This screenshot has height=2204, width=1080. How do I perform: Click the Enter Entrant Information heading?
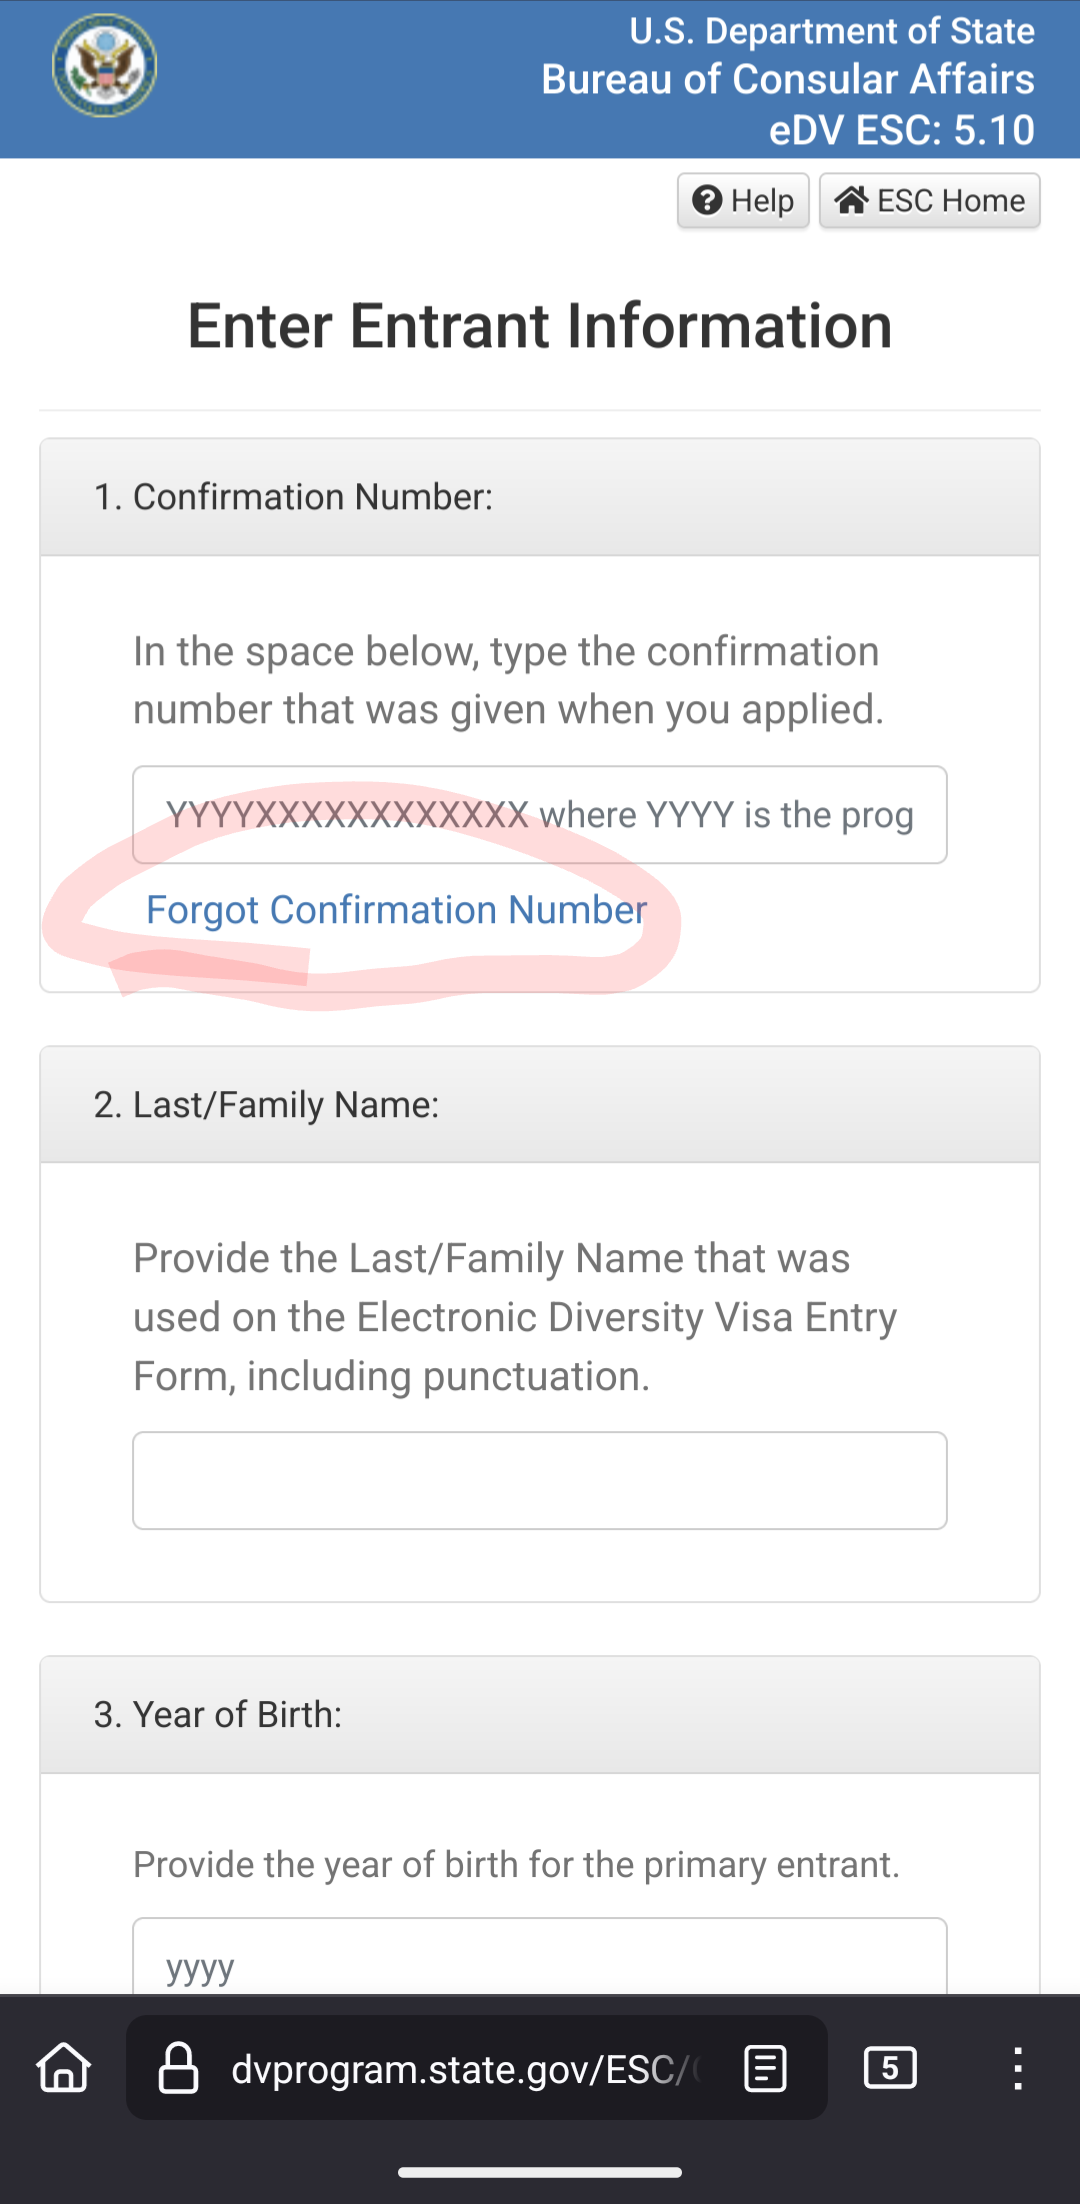(540, 326)
